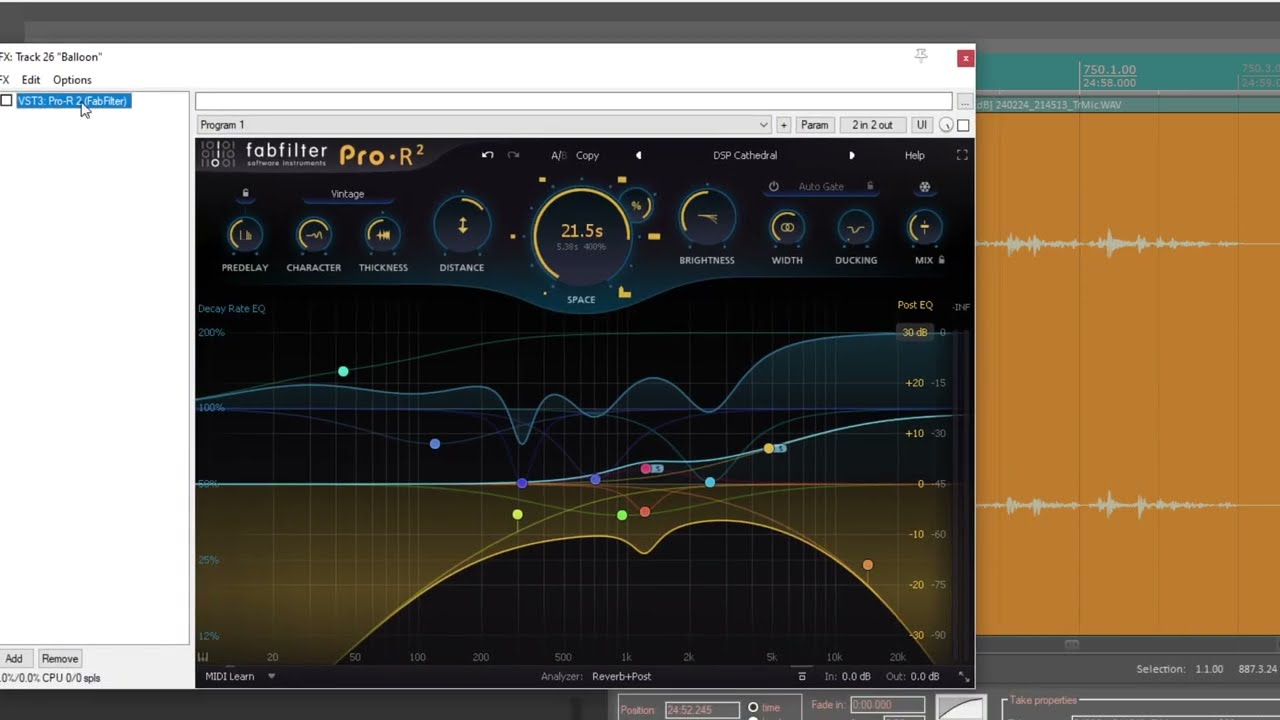Viewport: 1280px width, 720px height.
Task: Click the Space knob showing 21.5s
Action: [582, 234]
